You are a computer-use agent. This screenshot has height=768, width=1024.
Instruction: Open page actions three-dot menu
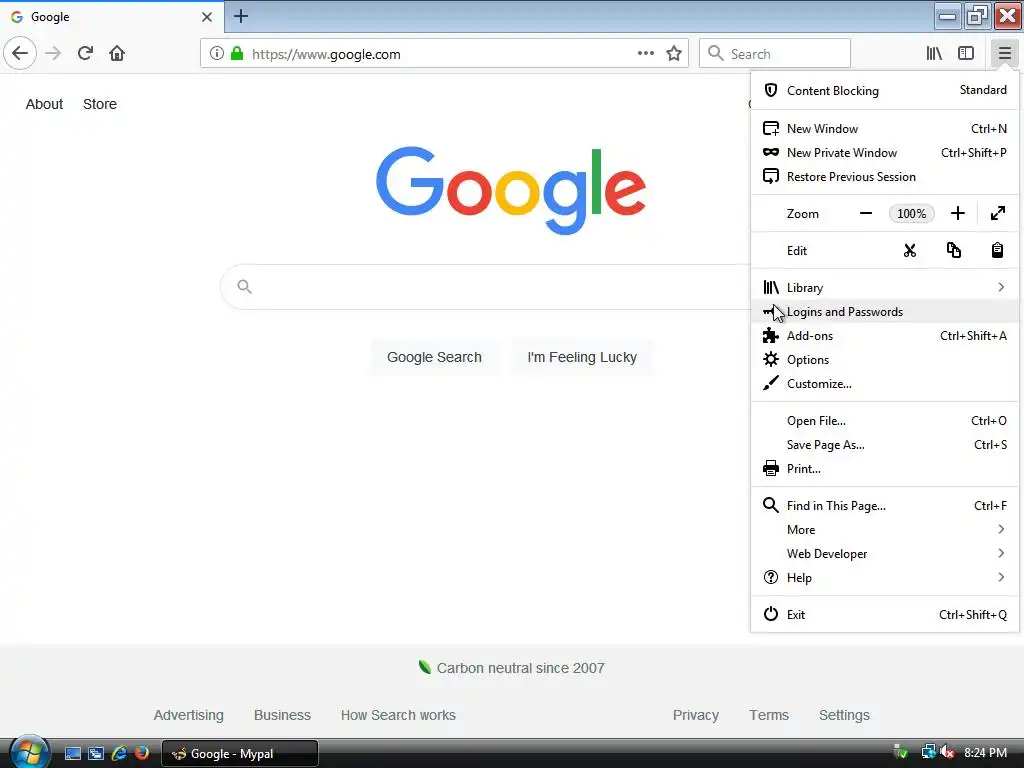point(645,54)
